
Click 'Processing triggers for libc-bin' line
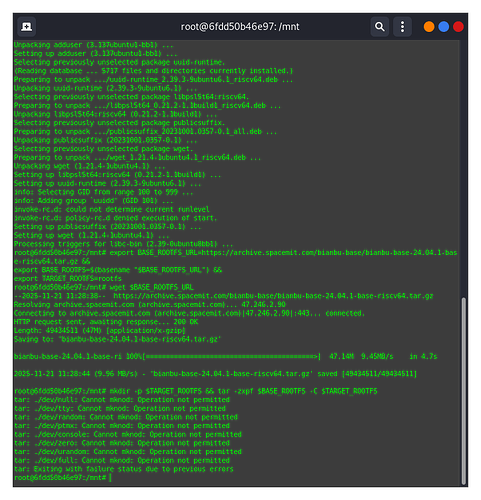(124, 244)
